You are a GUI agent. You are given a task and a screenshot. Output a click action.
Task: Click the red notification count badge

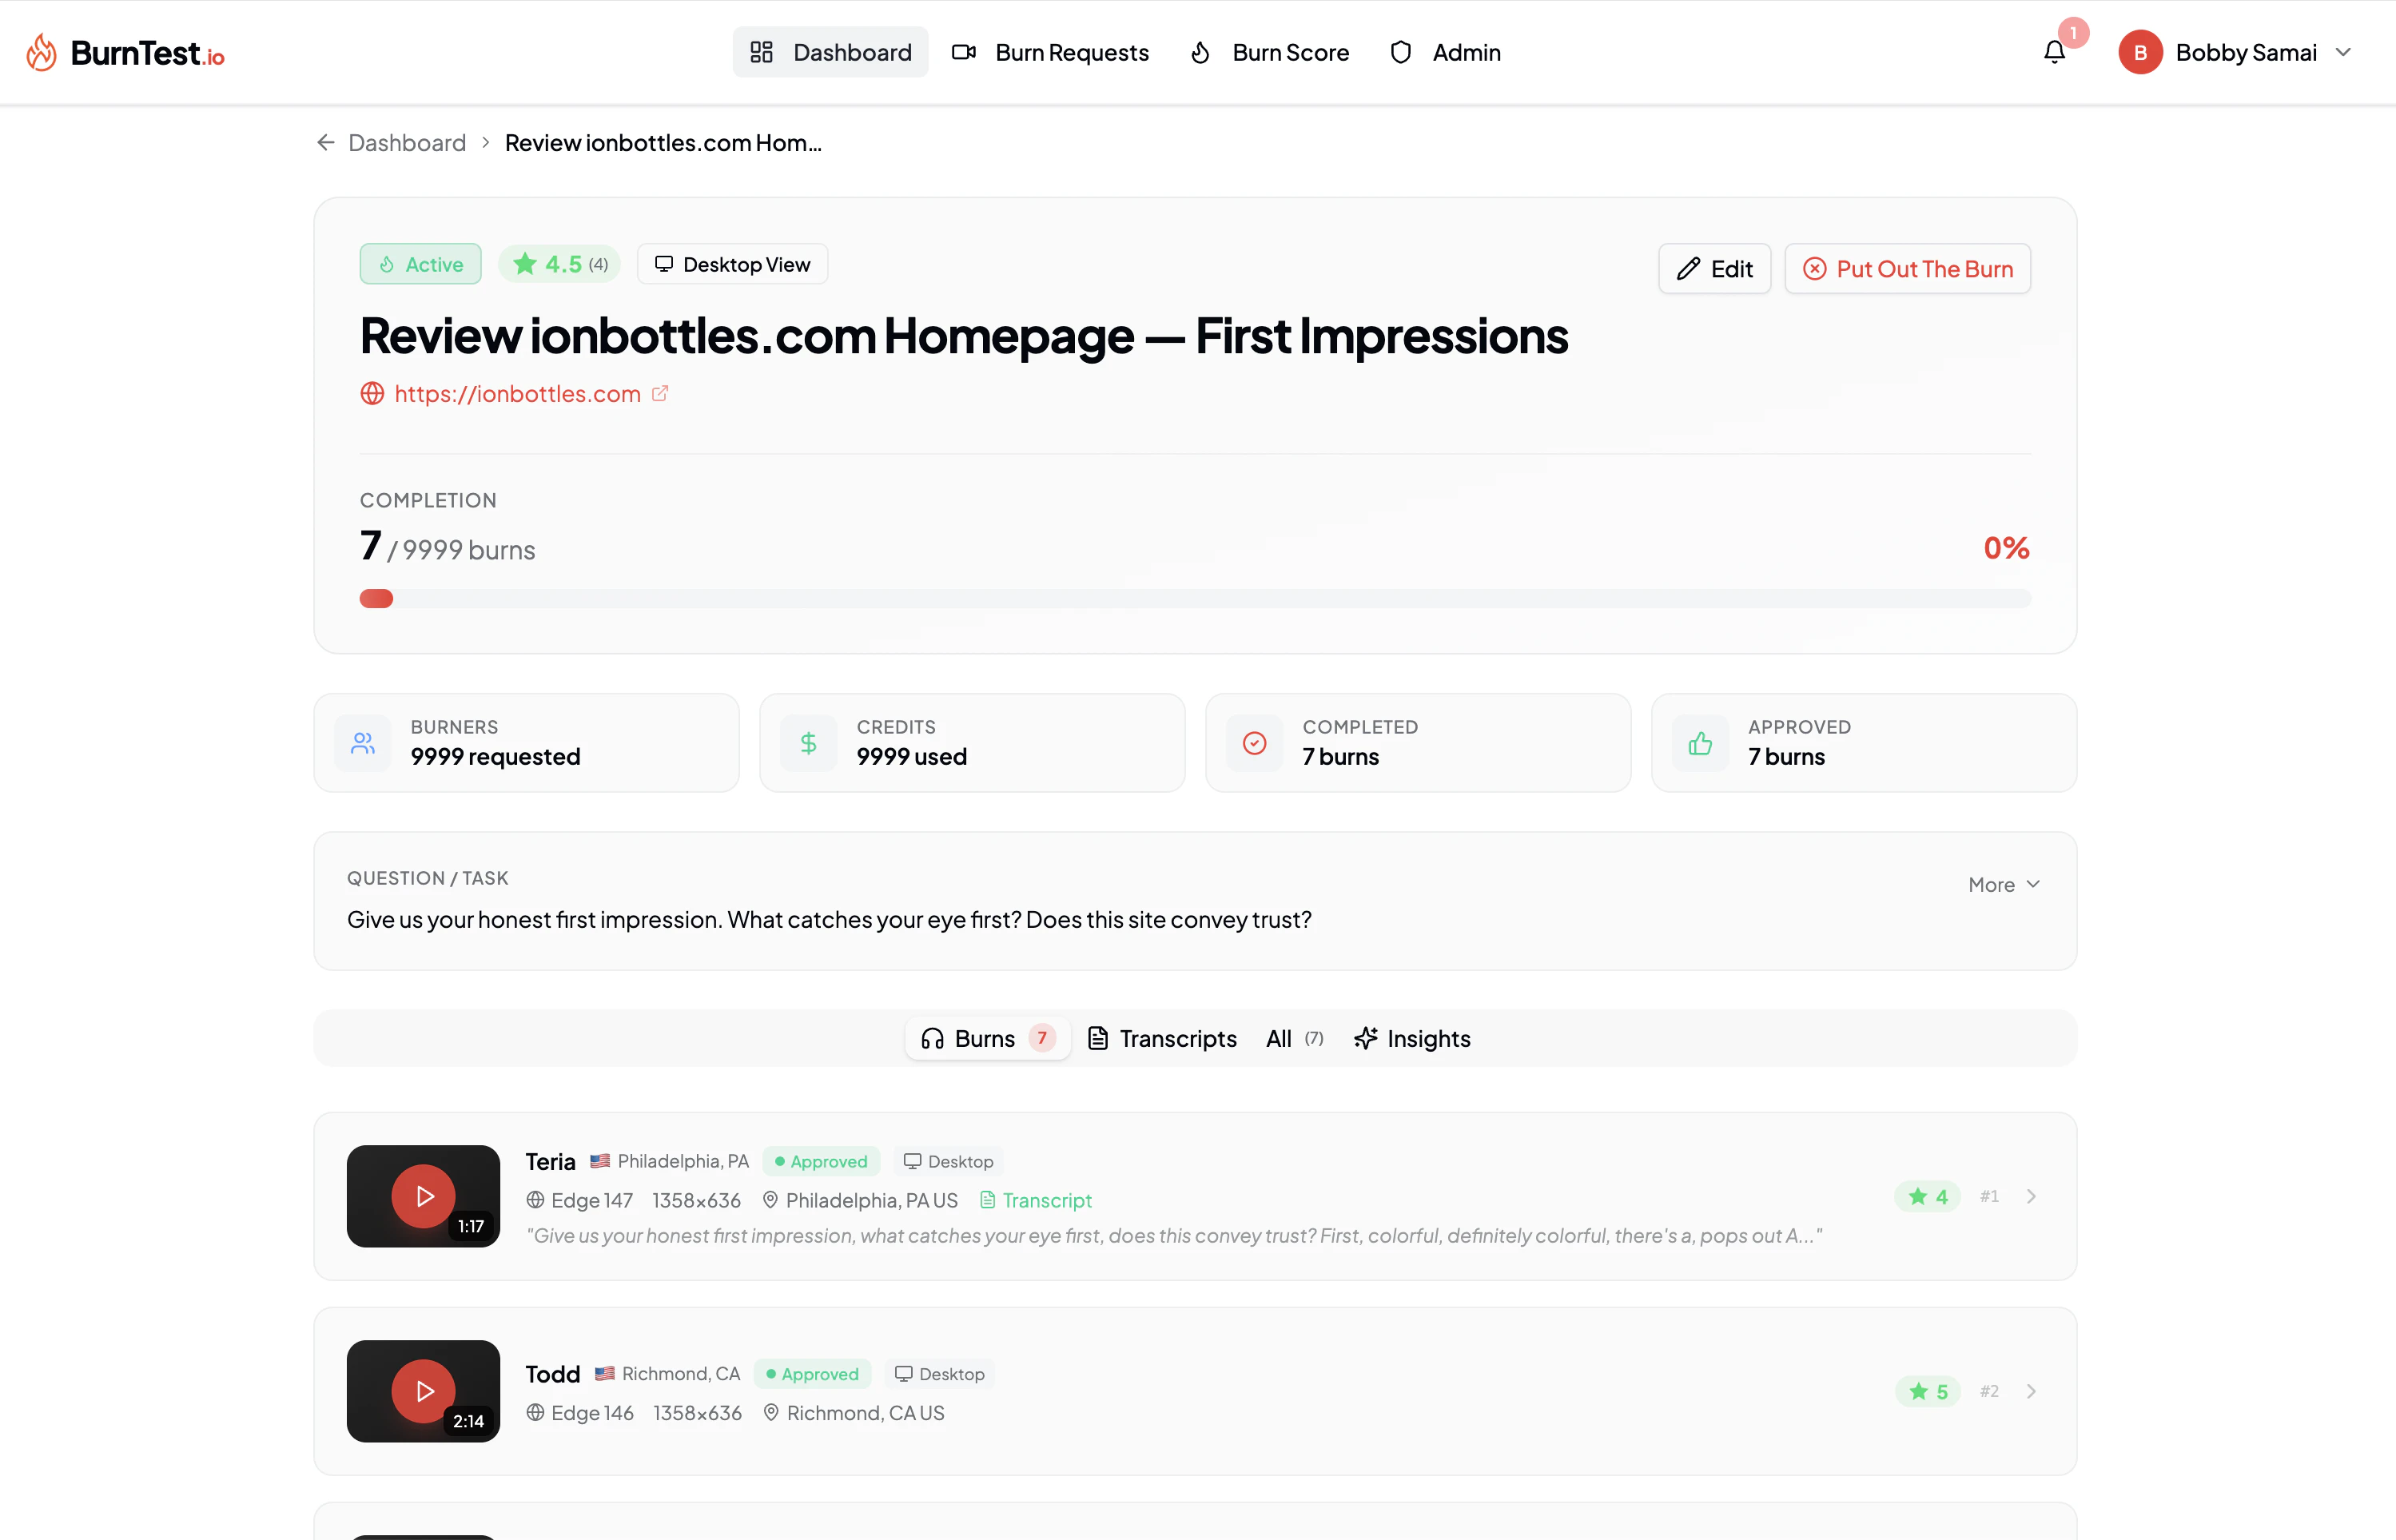[2073, 33]
